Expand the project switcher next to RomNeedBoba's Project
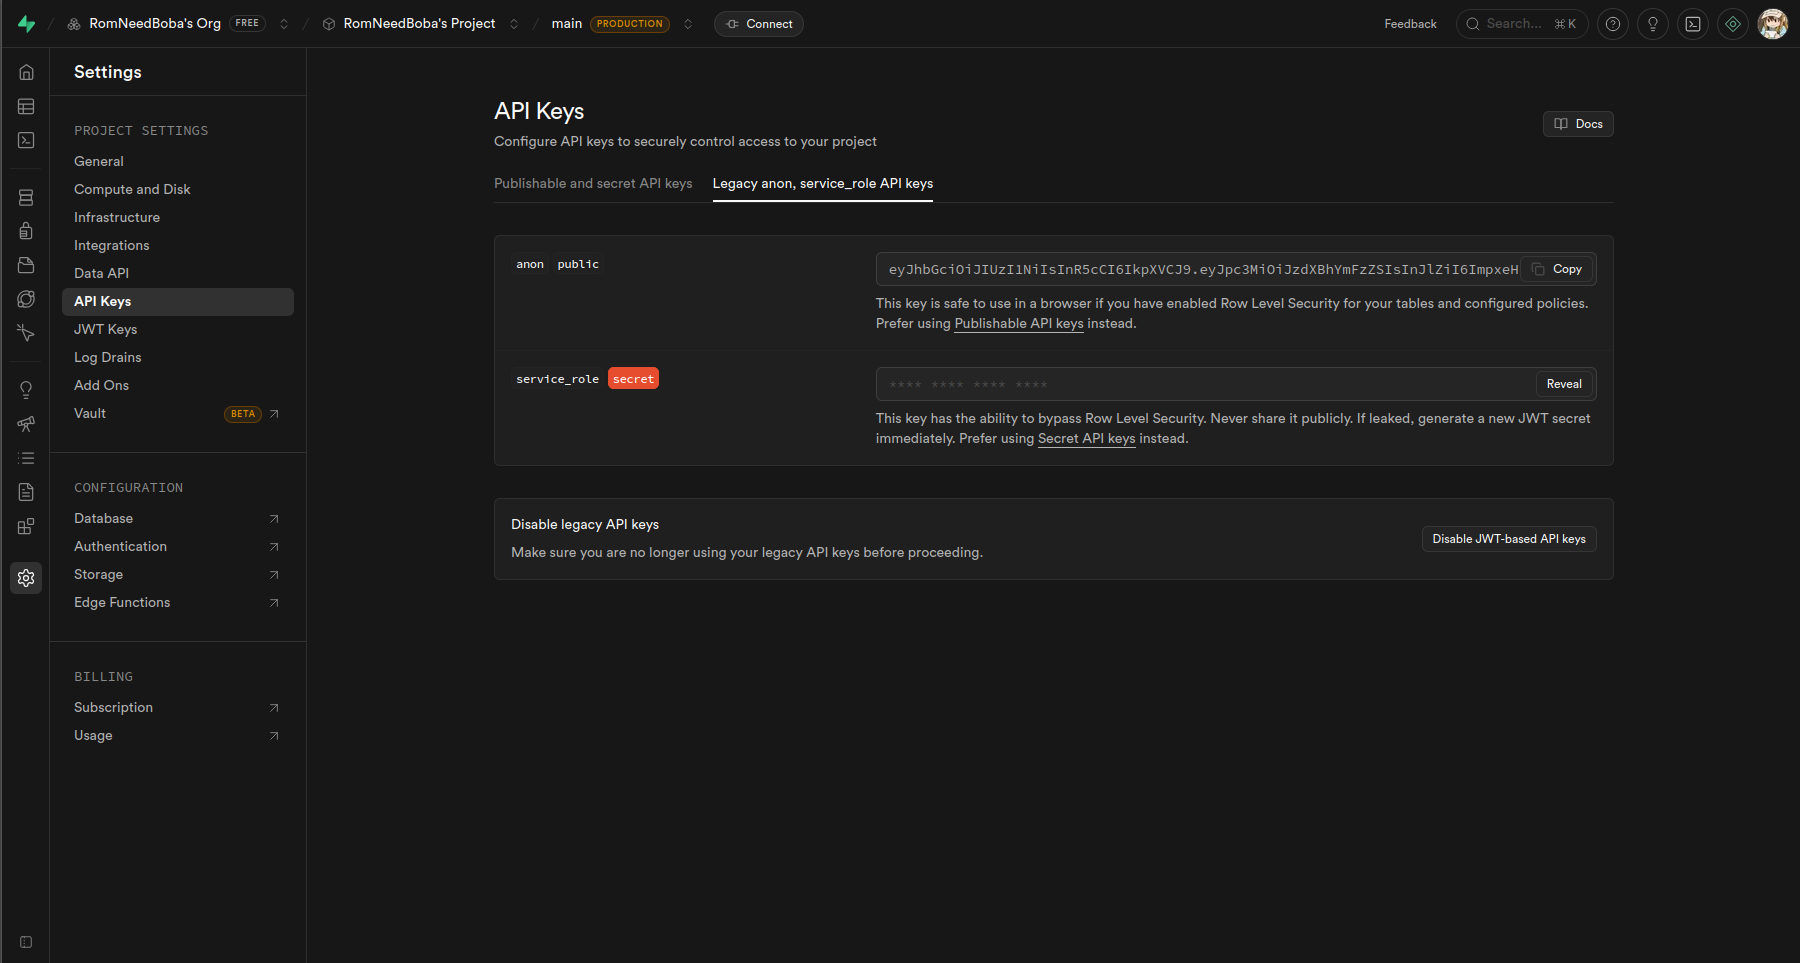Viewport: 1800px width, 963px height. click(514, 24)
